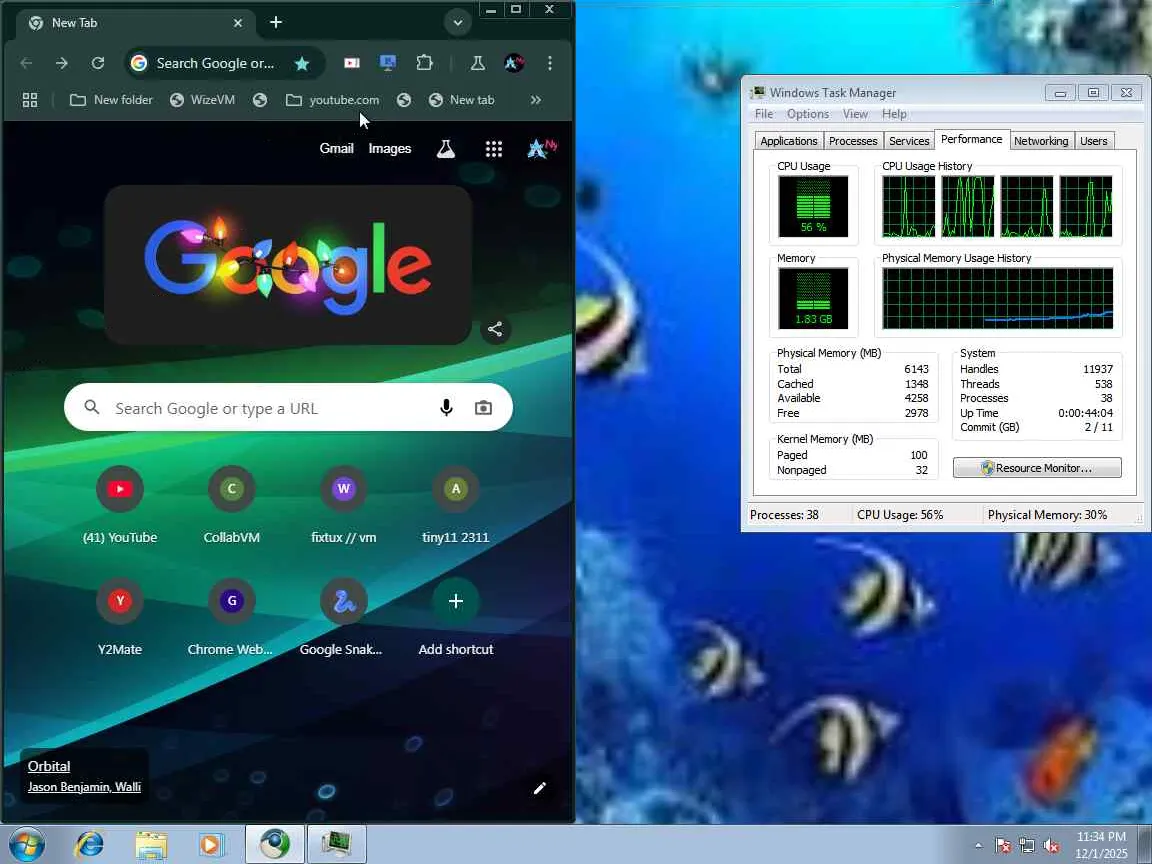Share the Google holiday lights doodle
Image resolution: width=1152 pixels, height=864 pixels.
[x=495, y=329]
